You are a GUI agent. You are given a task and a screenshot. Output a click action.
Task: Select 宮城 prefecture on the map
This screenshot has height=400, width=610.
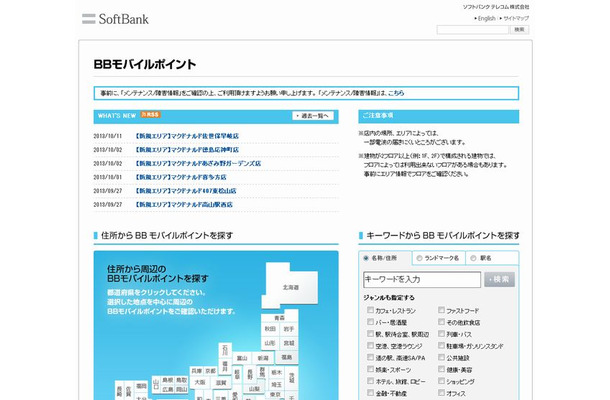point(289,343)
